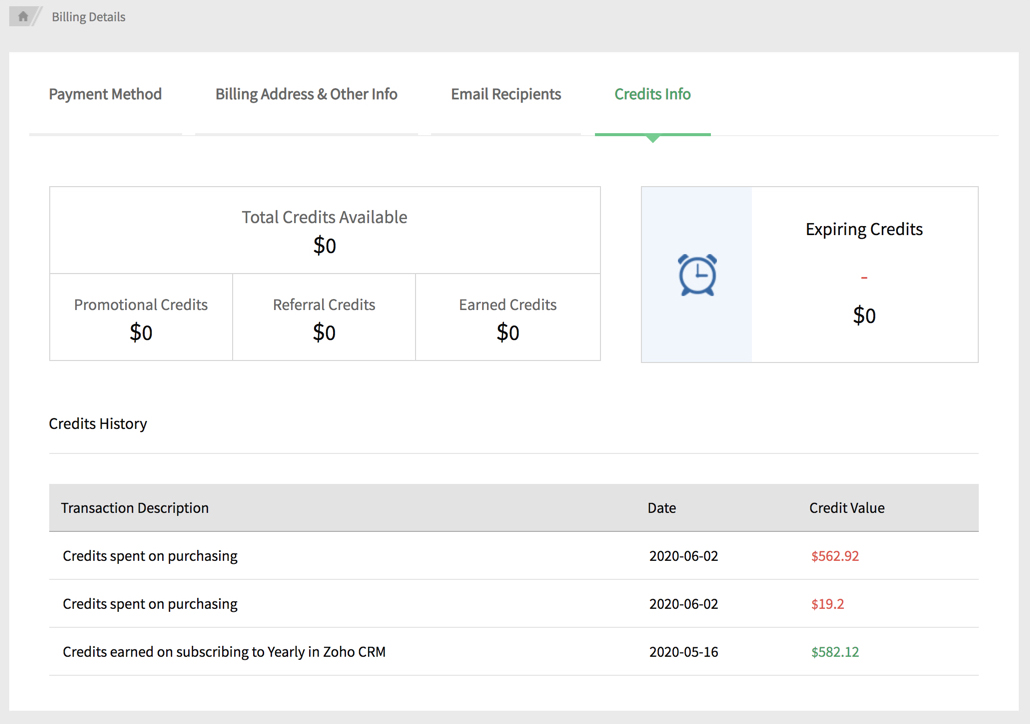Switch to the Payment Method tab
Screen dimensions: 1030x724
pyautogui.click(x=105, y=93)
